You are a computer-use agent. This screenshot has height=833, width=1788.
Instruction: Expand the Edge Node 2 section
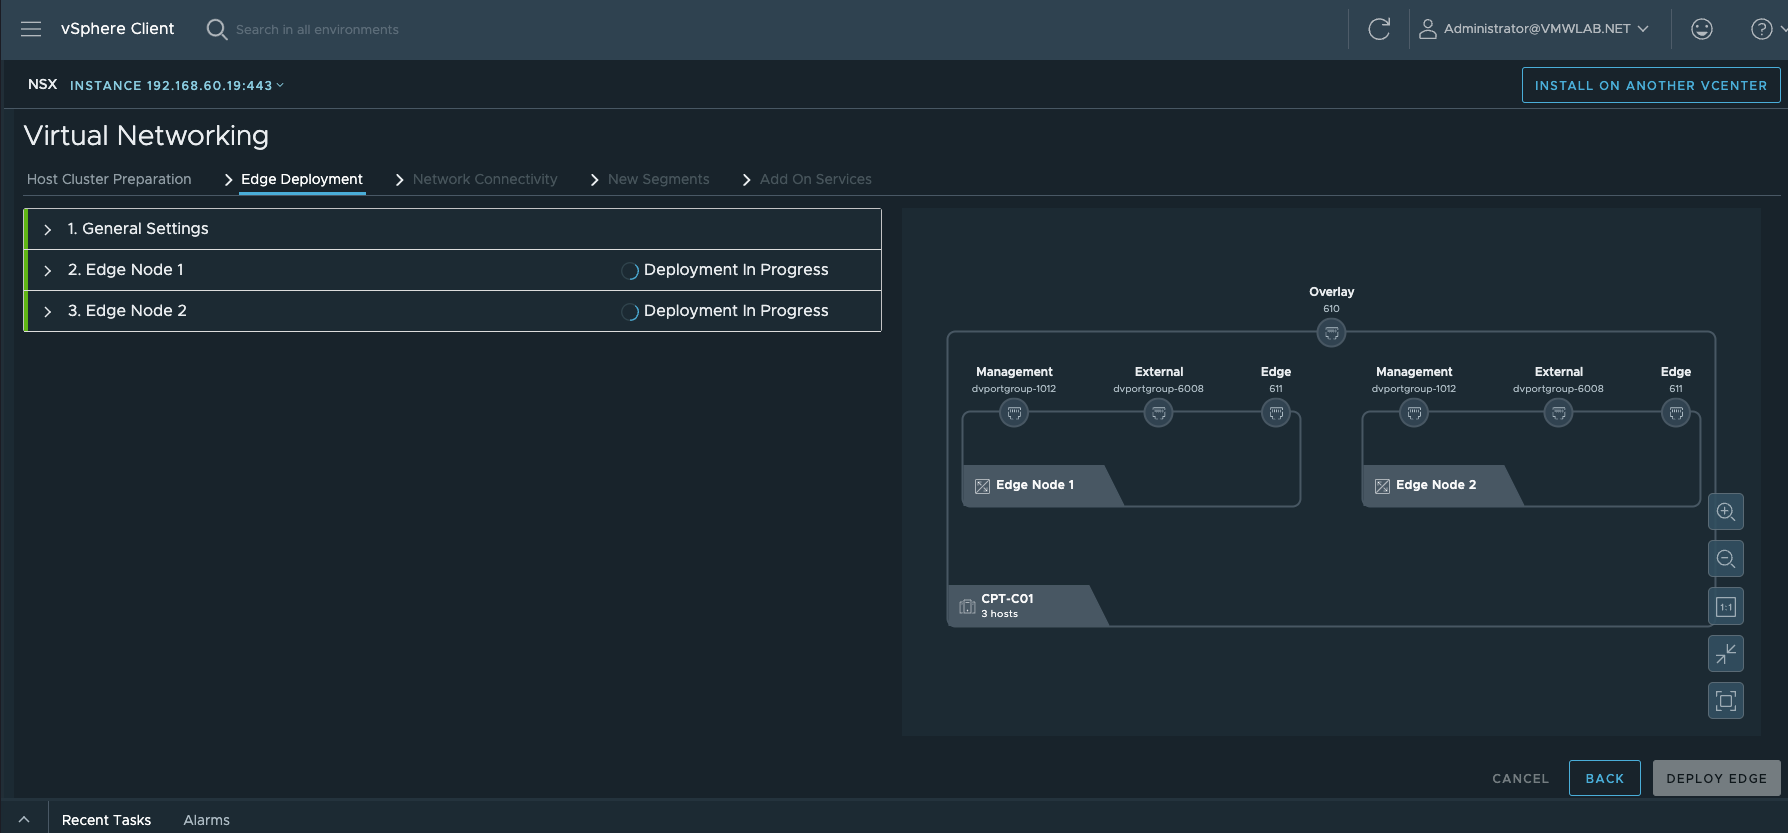point(47,312)
